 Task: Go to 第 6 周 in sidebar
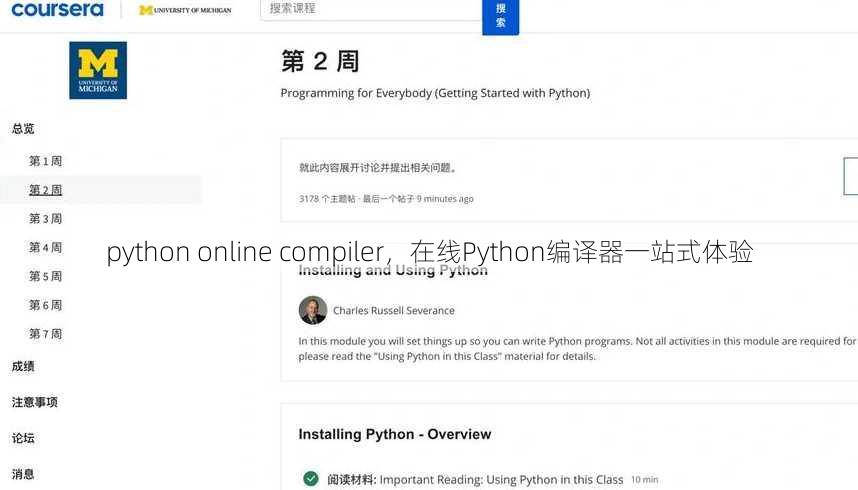tap(45, 305)
